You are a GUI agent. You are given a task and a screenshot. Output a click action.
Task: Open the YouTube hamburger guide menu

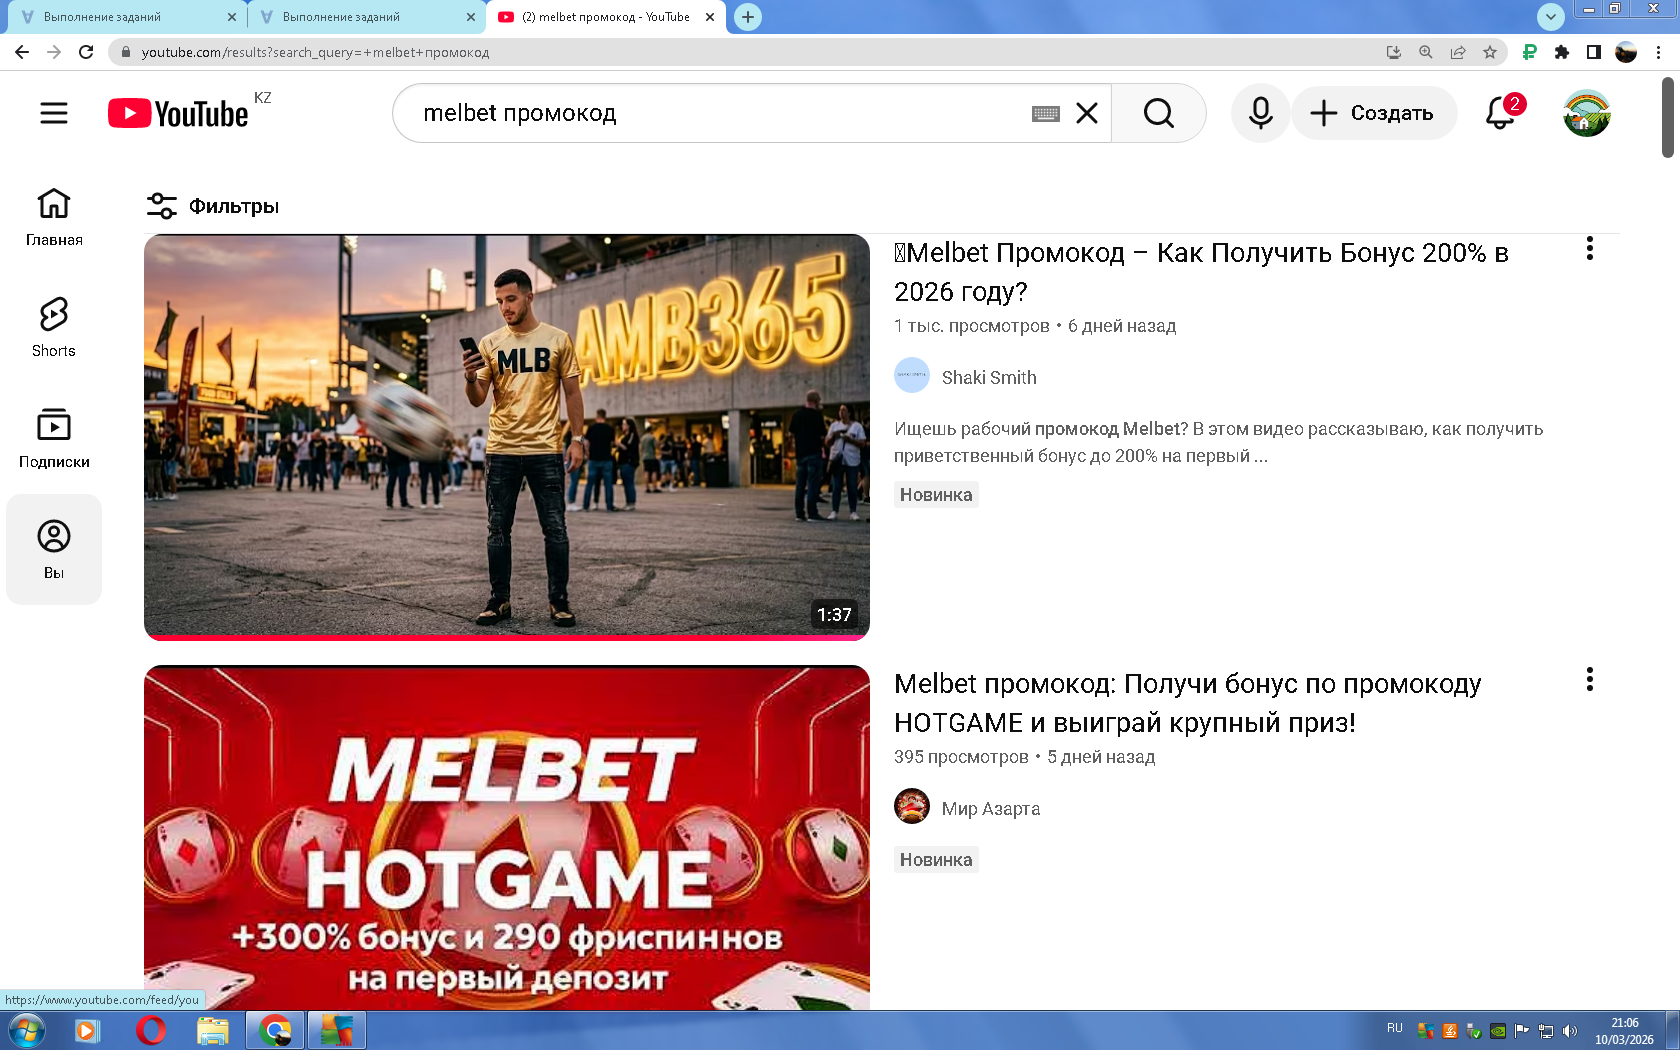click(x=54, y=113)
